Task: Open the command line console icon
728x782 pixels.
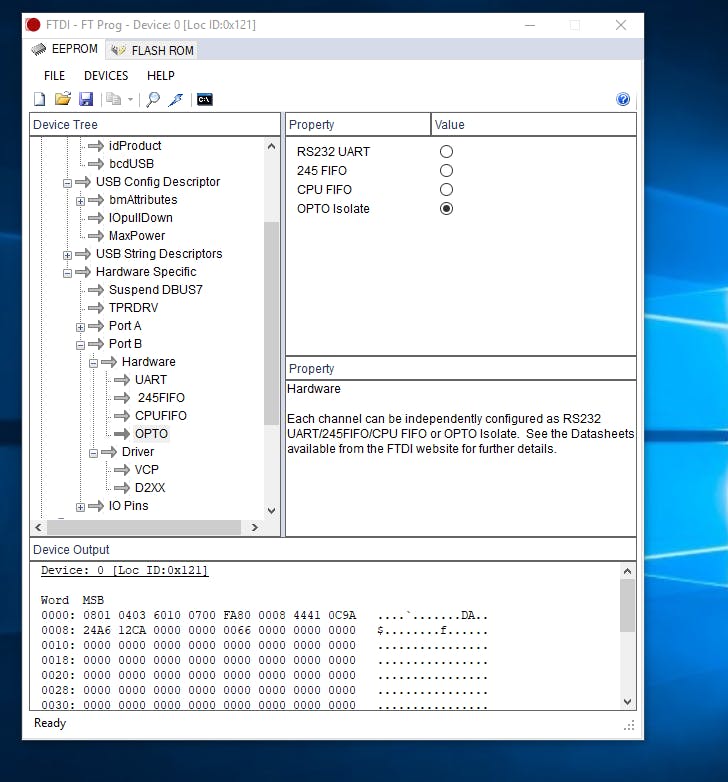Action: pyautogui.click(x=204, y=99)
